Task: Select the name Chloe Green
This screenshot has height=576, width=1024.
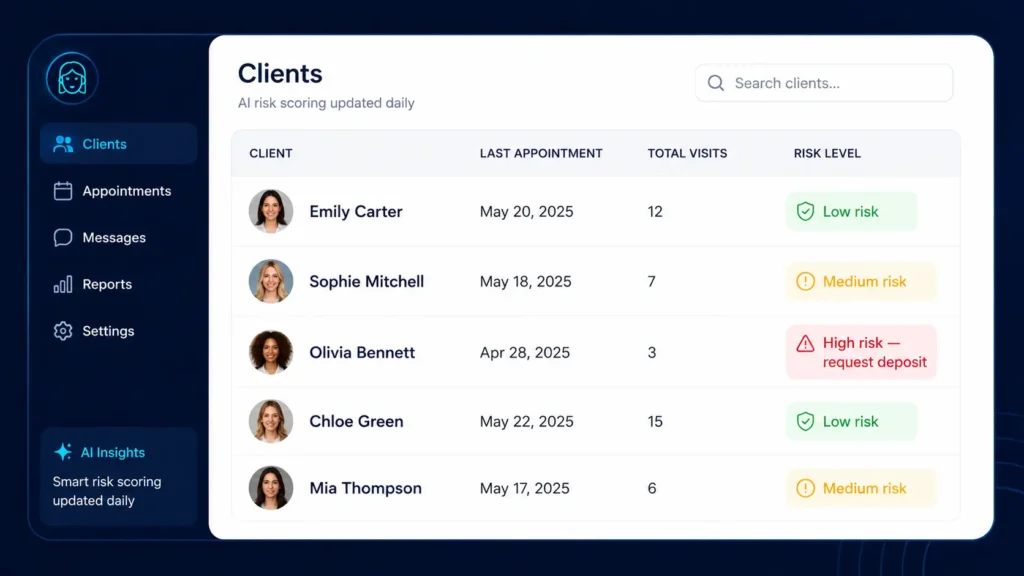Action: (357, 421)
